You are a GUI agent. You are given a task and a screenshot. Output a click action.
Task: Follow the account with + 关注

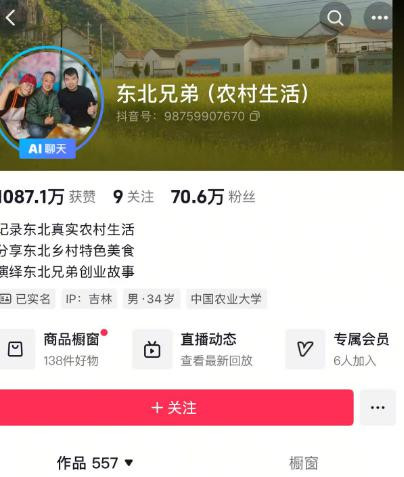coord(176,407)
